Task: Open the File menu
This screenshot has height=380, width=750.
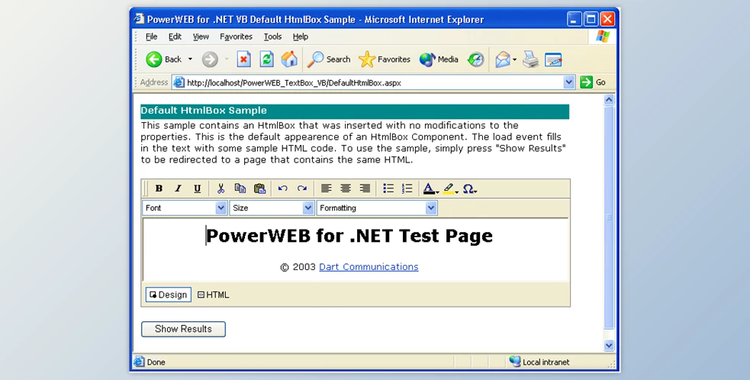Action: (x=151, y=36)
